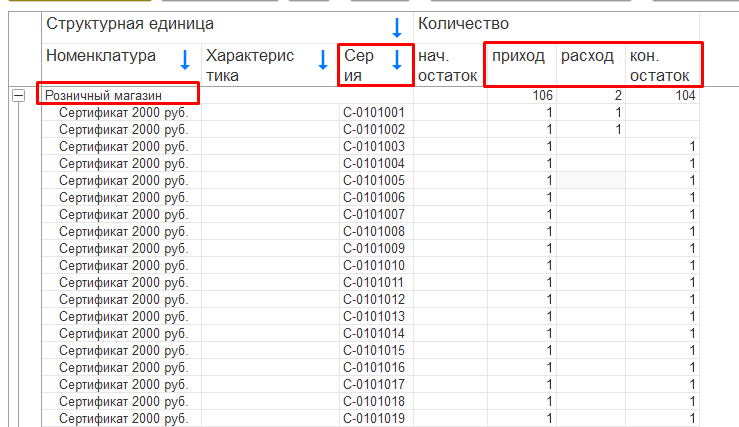
Task: Select расход value 1 in row C-0101002
Action: click(591, 130)
